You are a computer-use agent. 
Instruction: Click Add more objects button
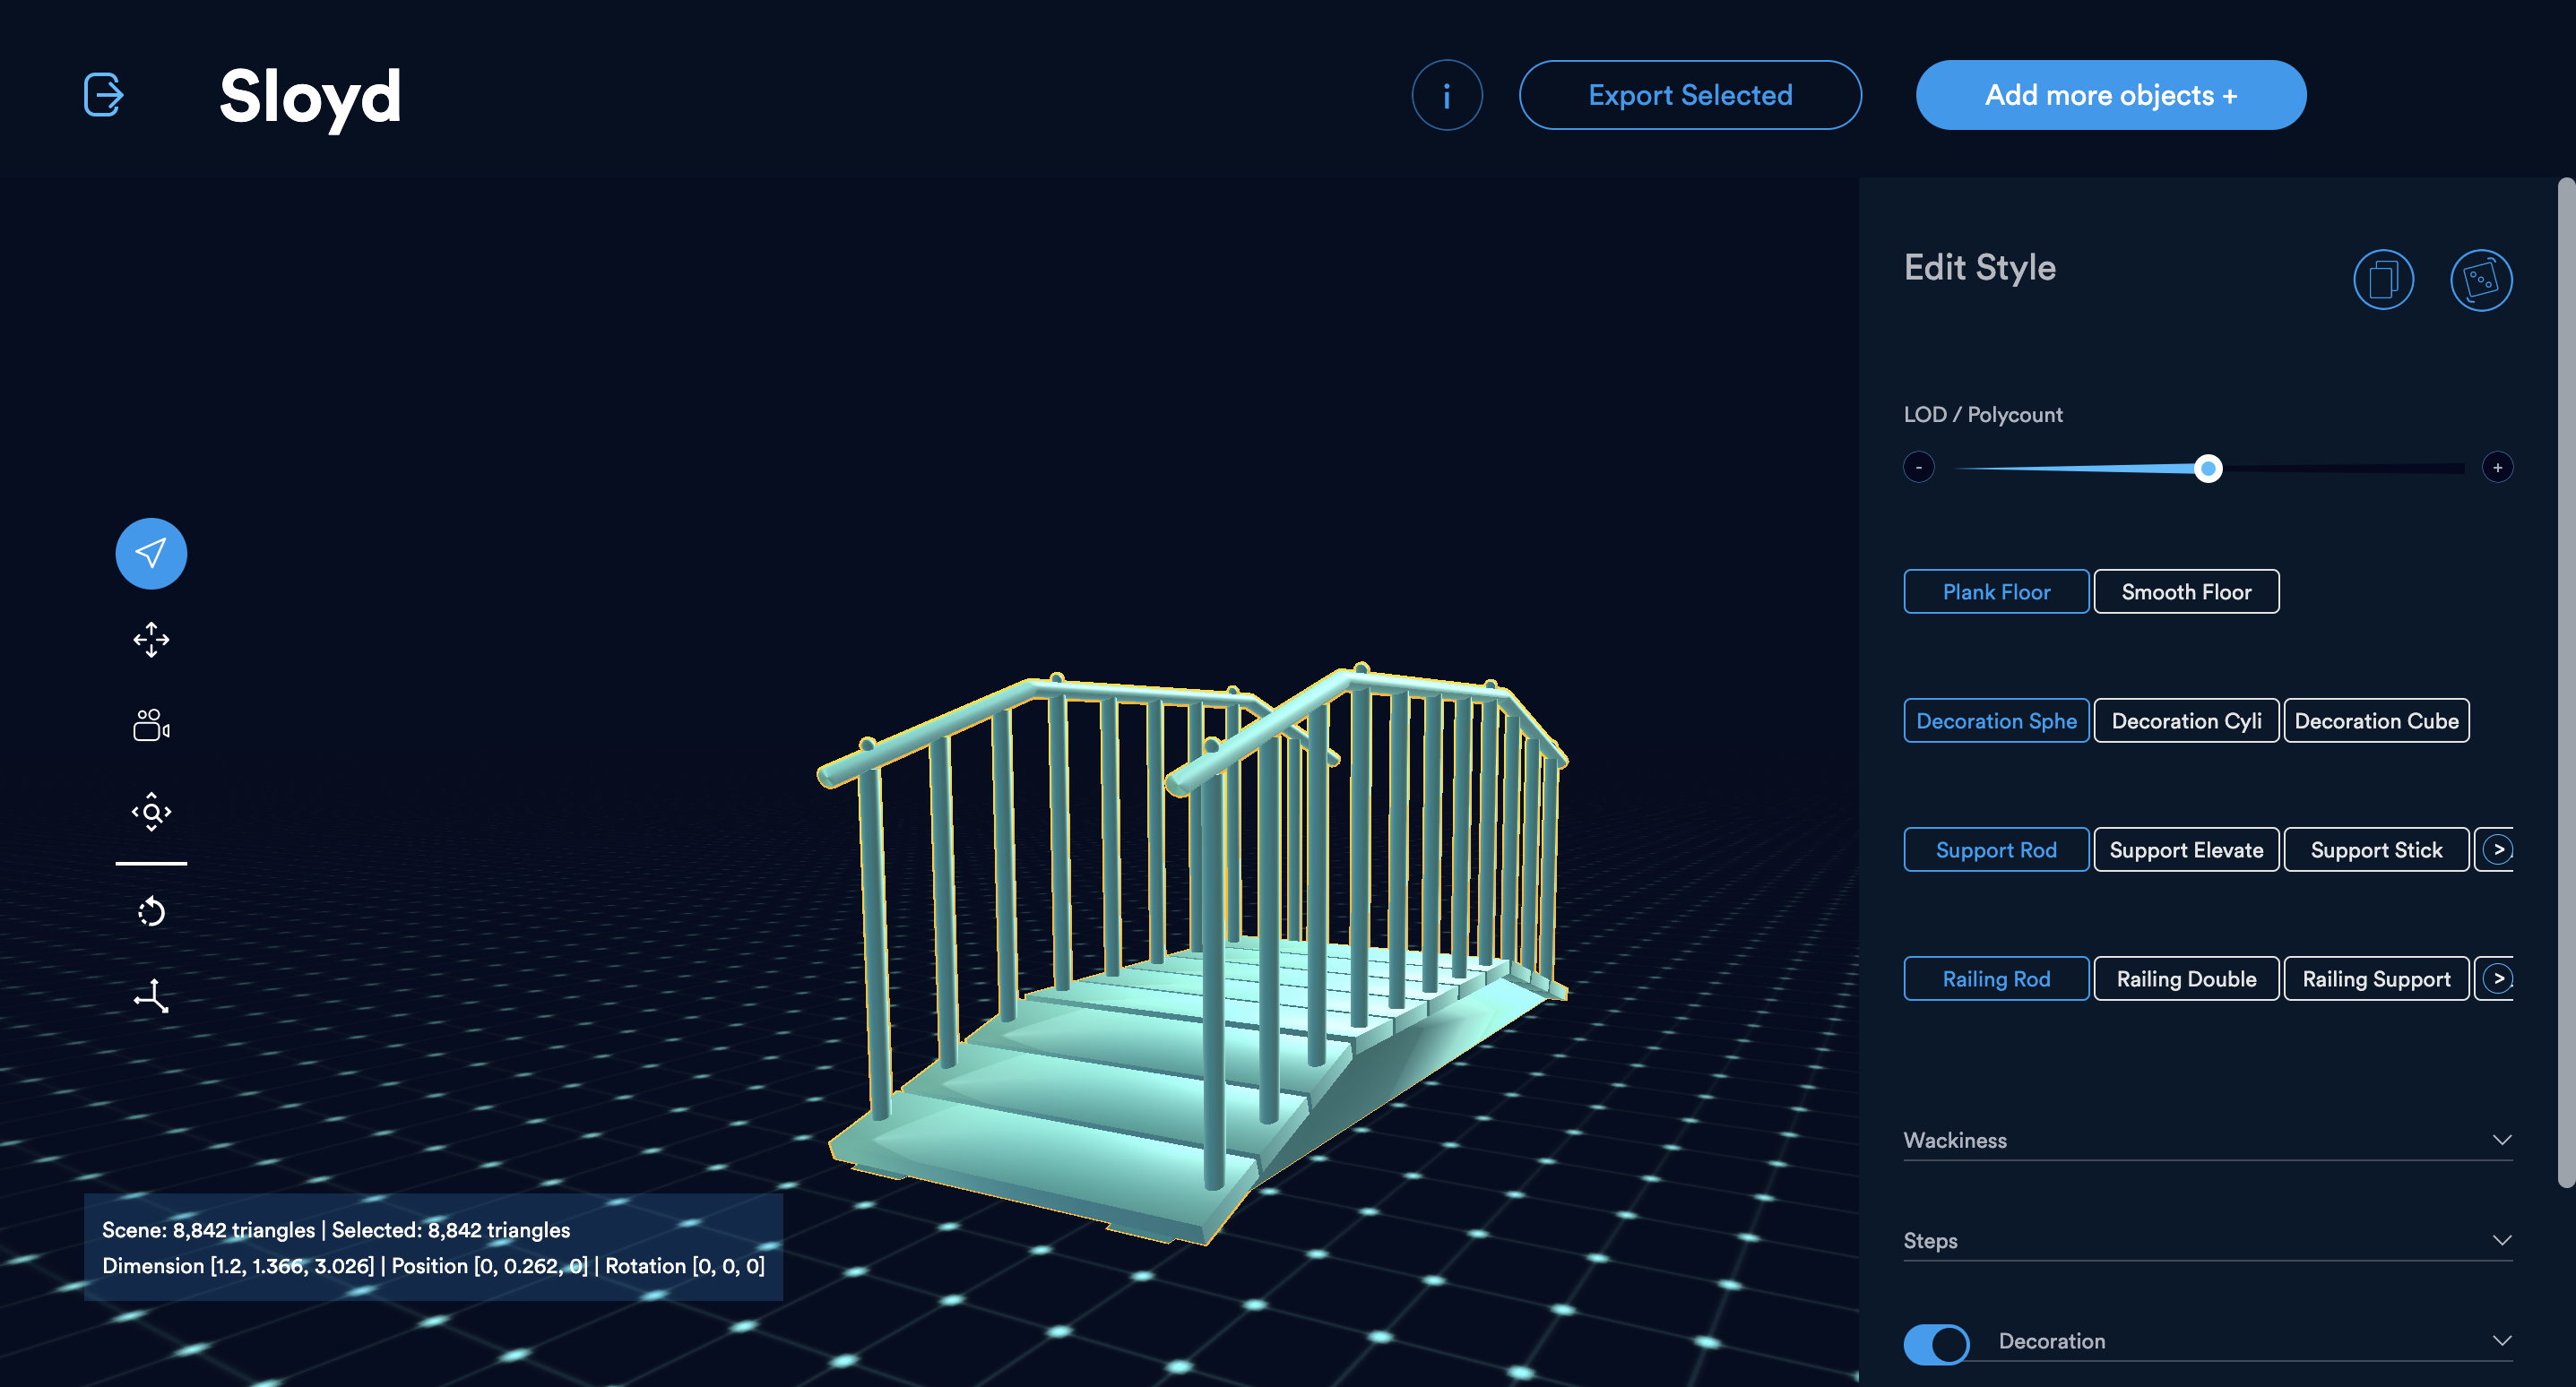point(2110,95)
